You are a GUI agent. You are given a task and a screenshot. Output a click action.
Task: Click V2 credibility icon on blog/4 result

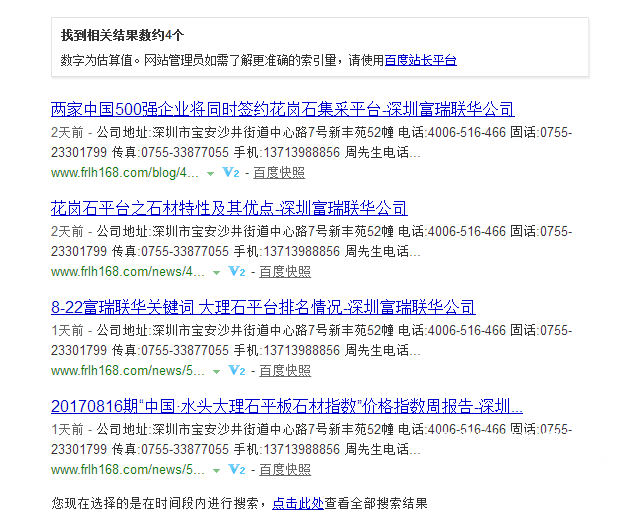click(x=231, y=172)
